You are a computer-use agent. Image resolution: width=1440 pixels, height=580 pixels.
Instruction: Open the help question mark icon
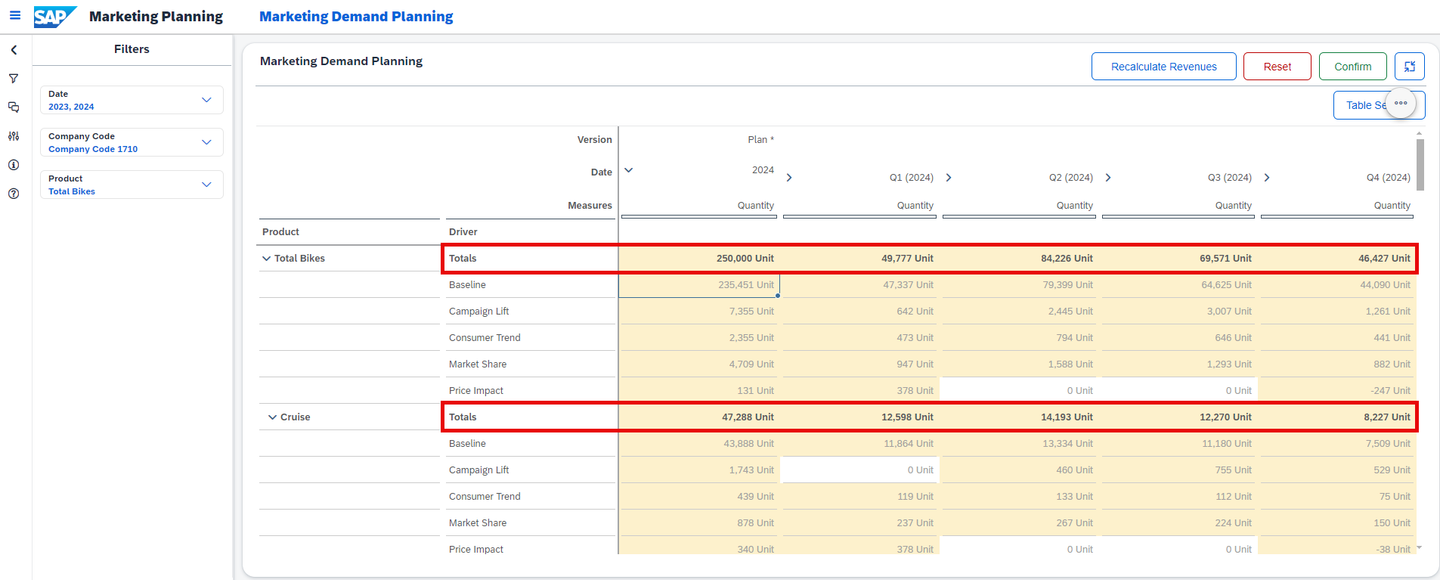pos(14,194)
